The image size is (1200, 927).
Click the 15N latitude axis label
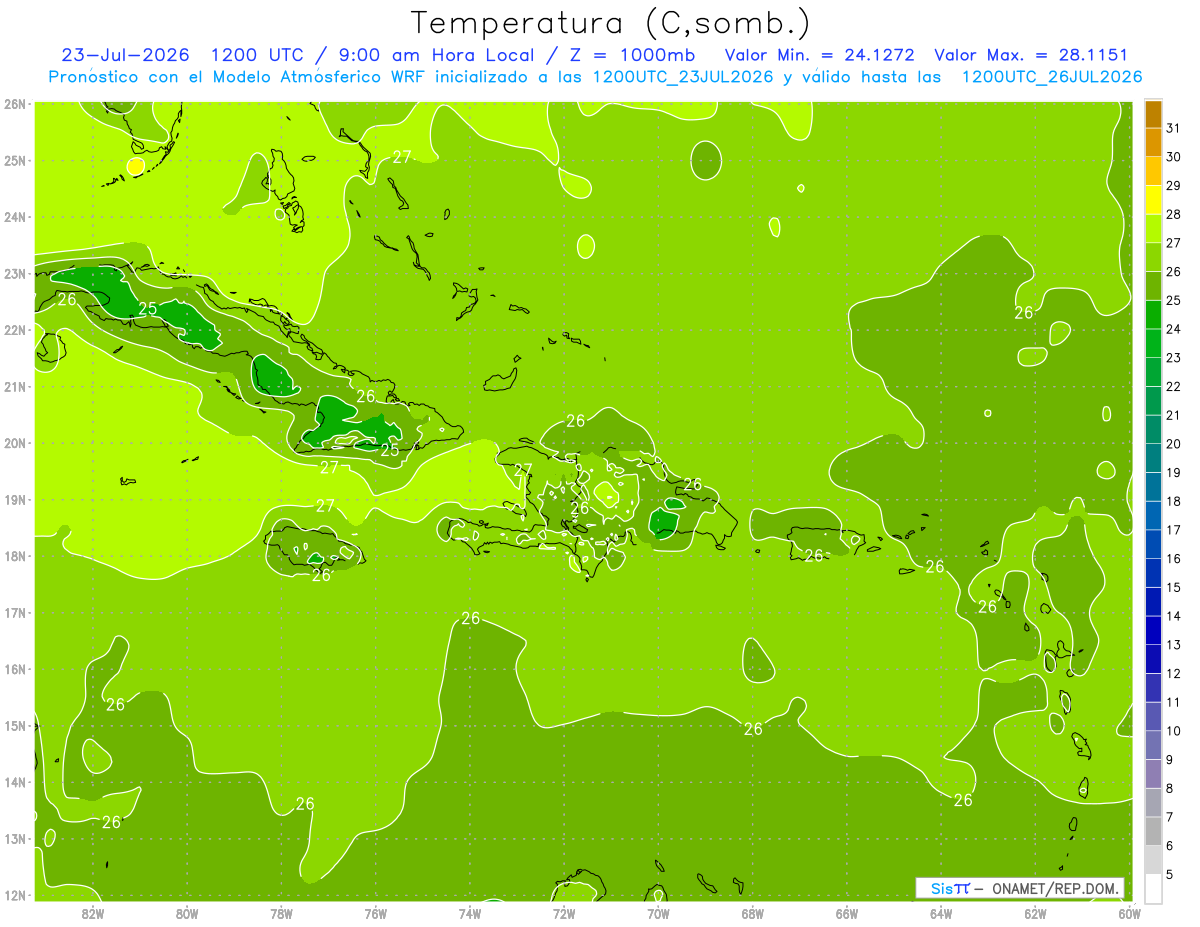[14, 725]
